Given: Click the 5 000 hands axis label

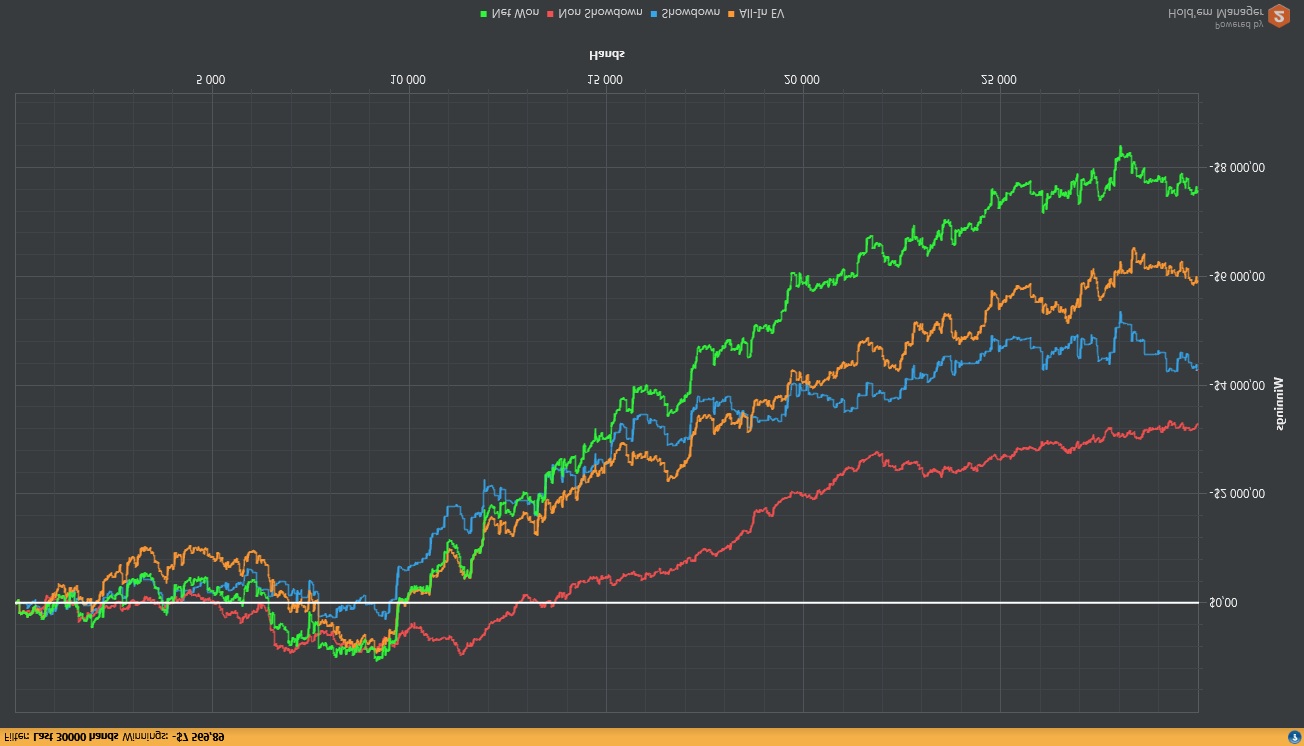Looking at the screenshot, I should tap(210, 80).
